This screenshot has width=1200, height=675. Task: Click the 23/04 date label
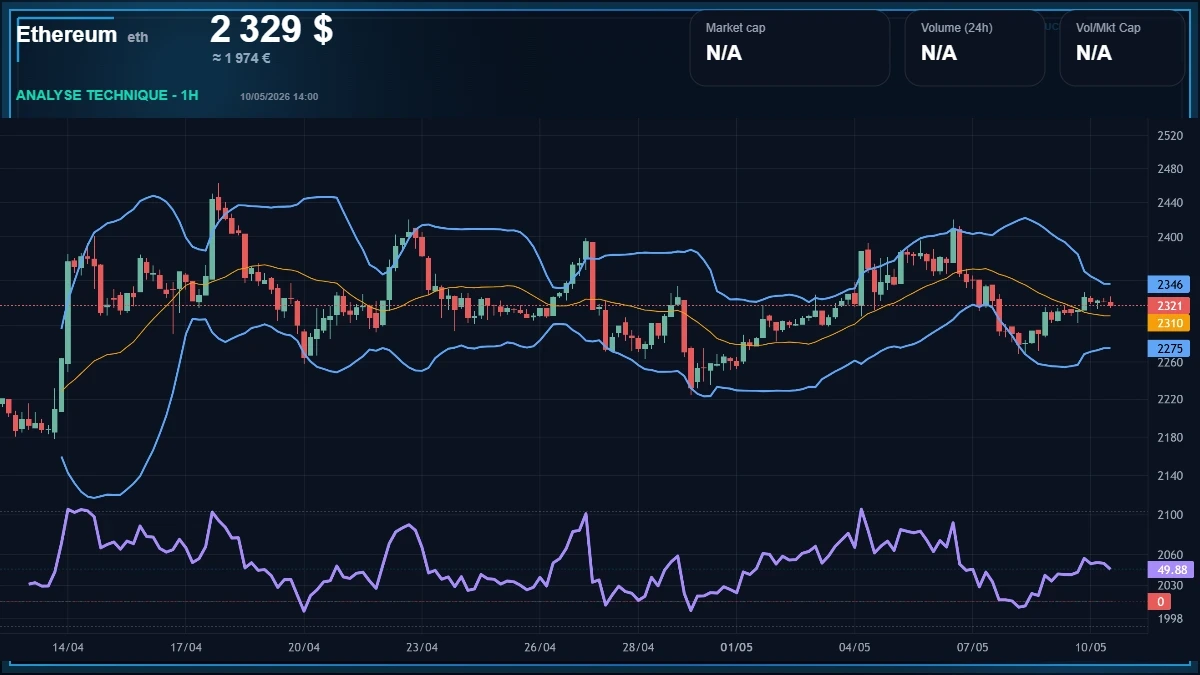[422, 647]
